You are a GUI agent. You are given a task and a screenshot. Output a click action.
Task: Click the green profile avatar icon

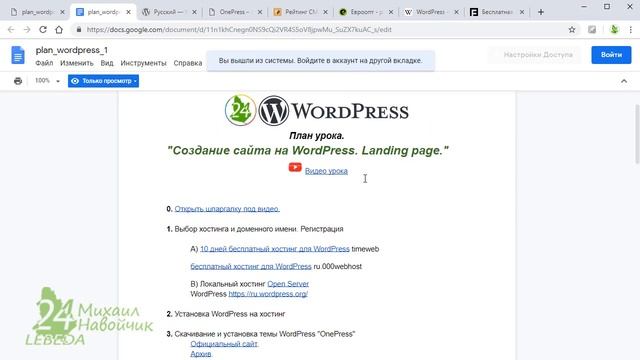[x=614, y=29]
